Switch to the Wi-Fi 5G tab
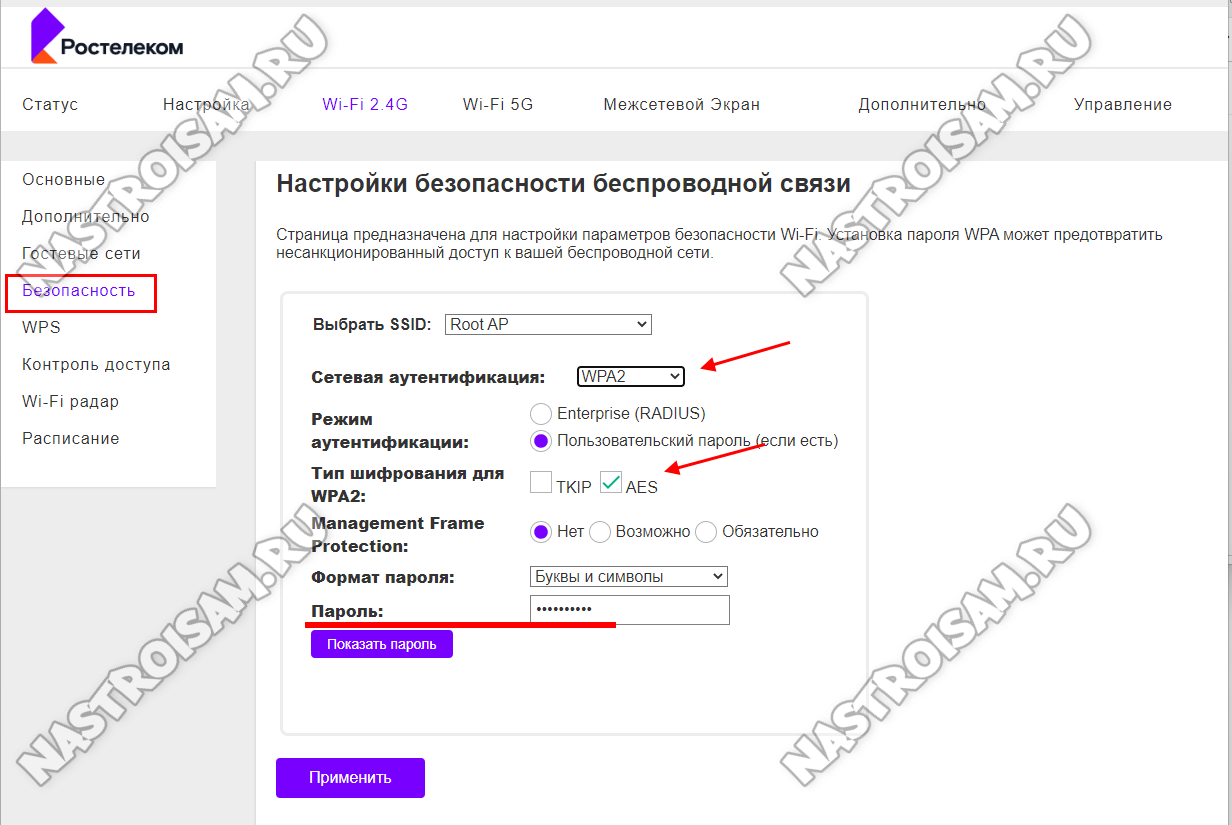Screen dimensions: 1232x825 498,104
